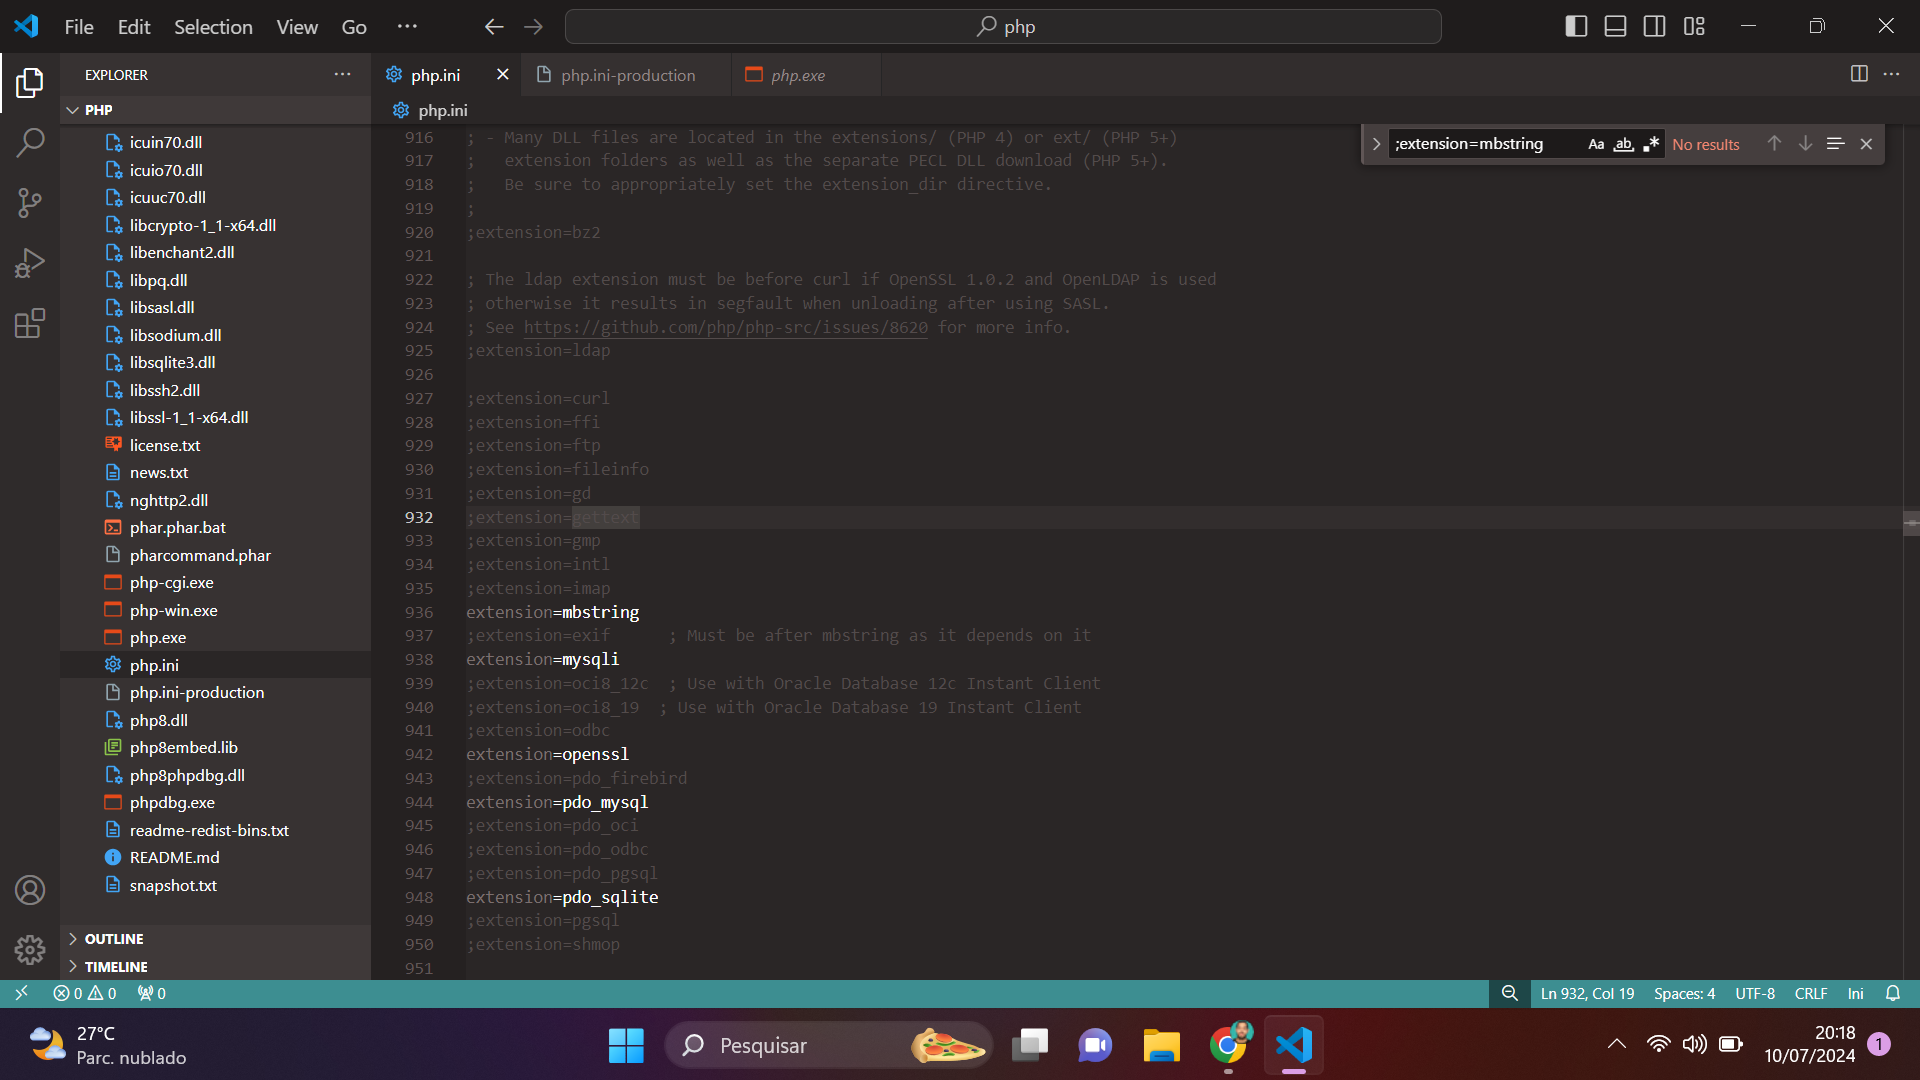Open the File menu

79,27
